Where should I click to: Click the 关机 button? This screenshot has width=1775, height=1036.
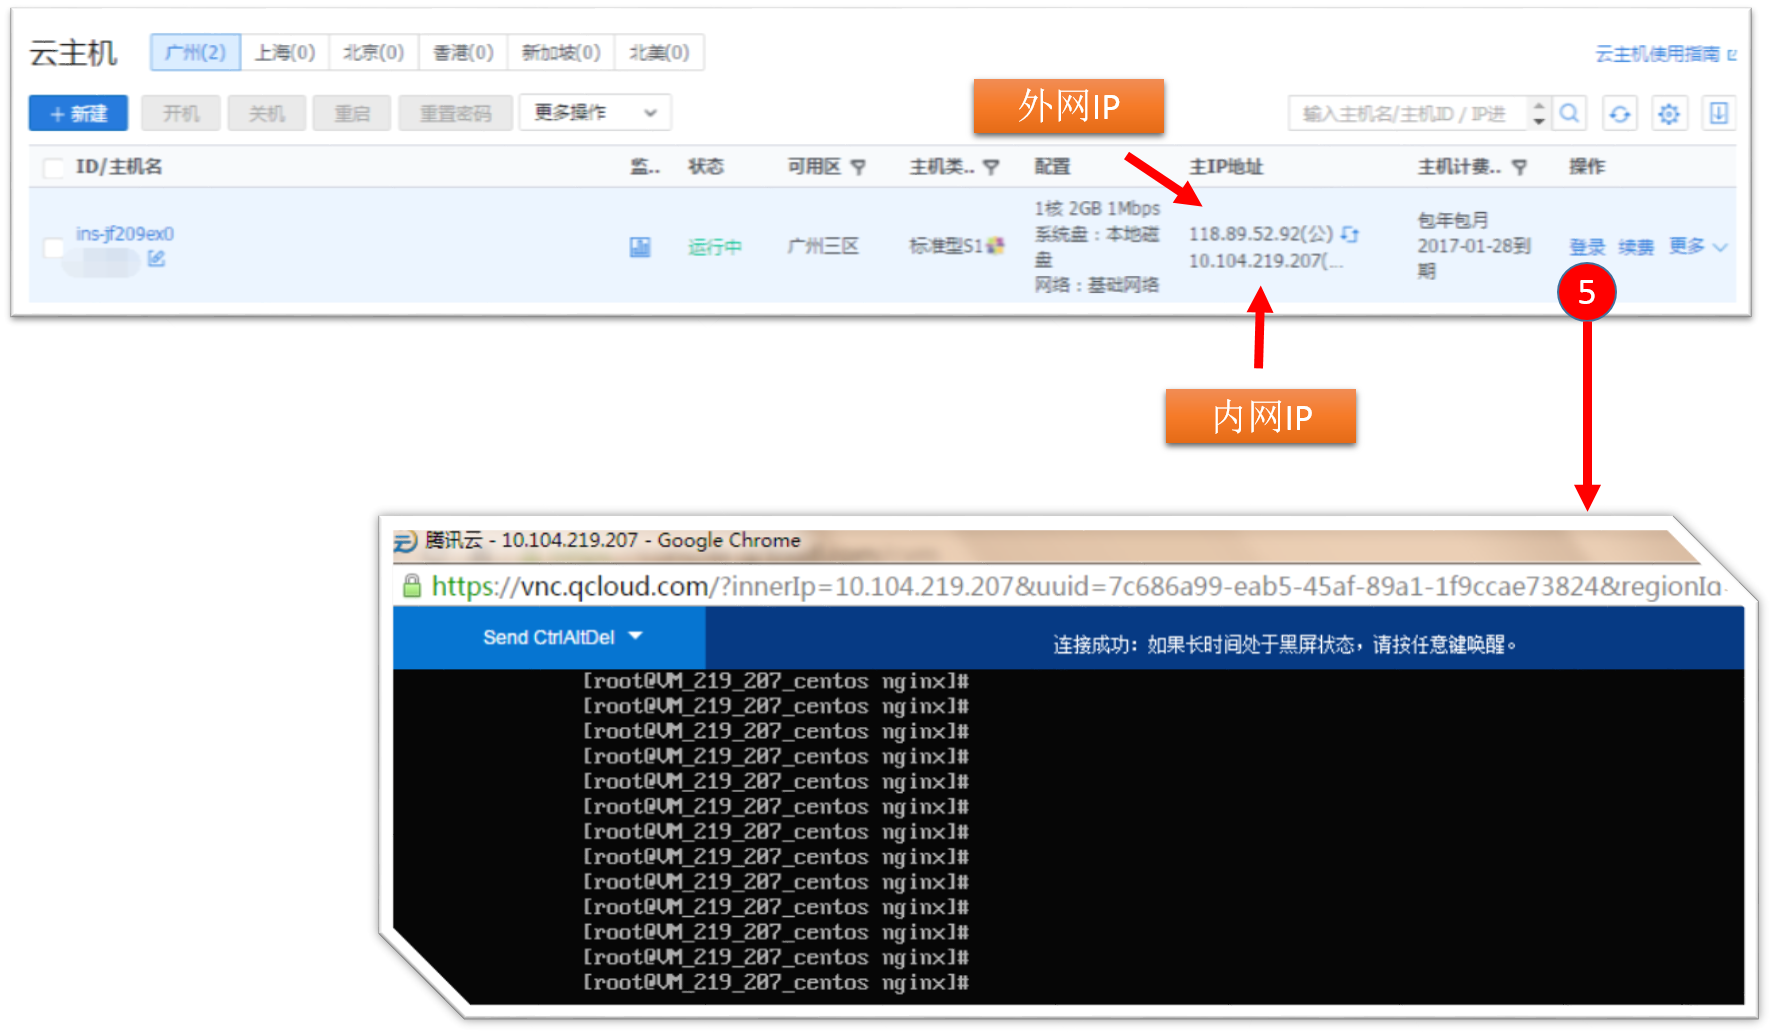click(266, 114)
